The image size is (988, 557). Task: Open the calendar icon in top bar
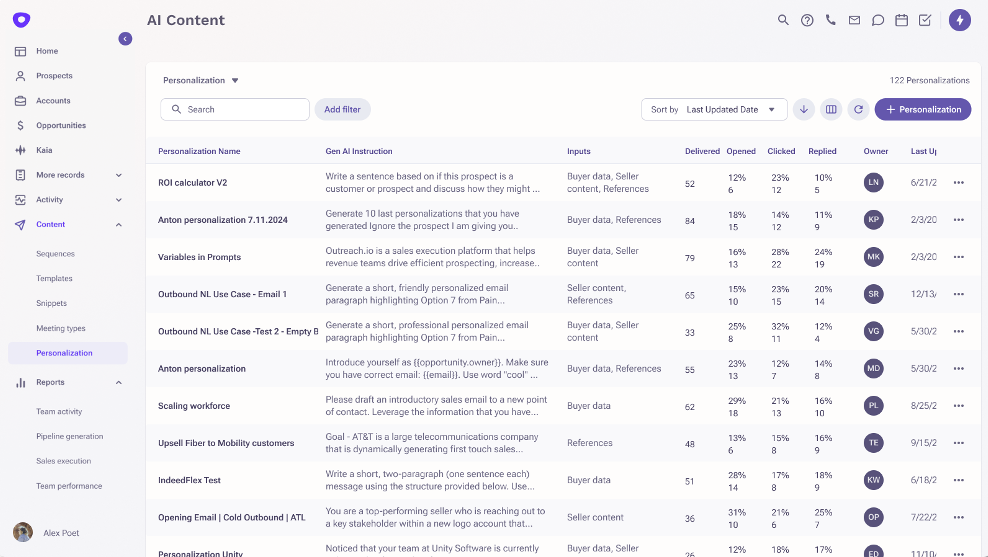point(901,20)
